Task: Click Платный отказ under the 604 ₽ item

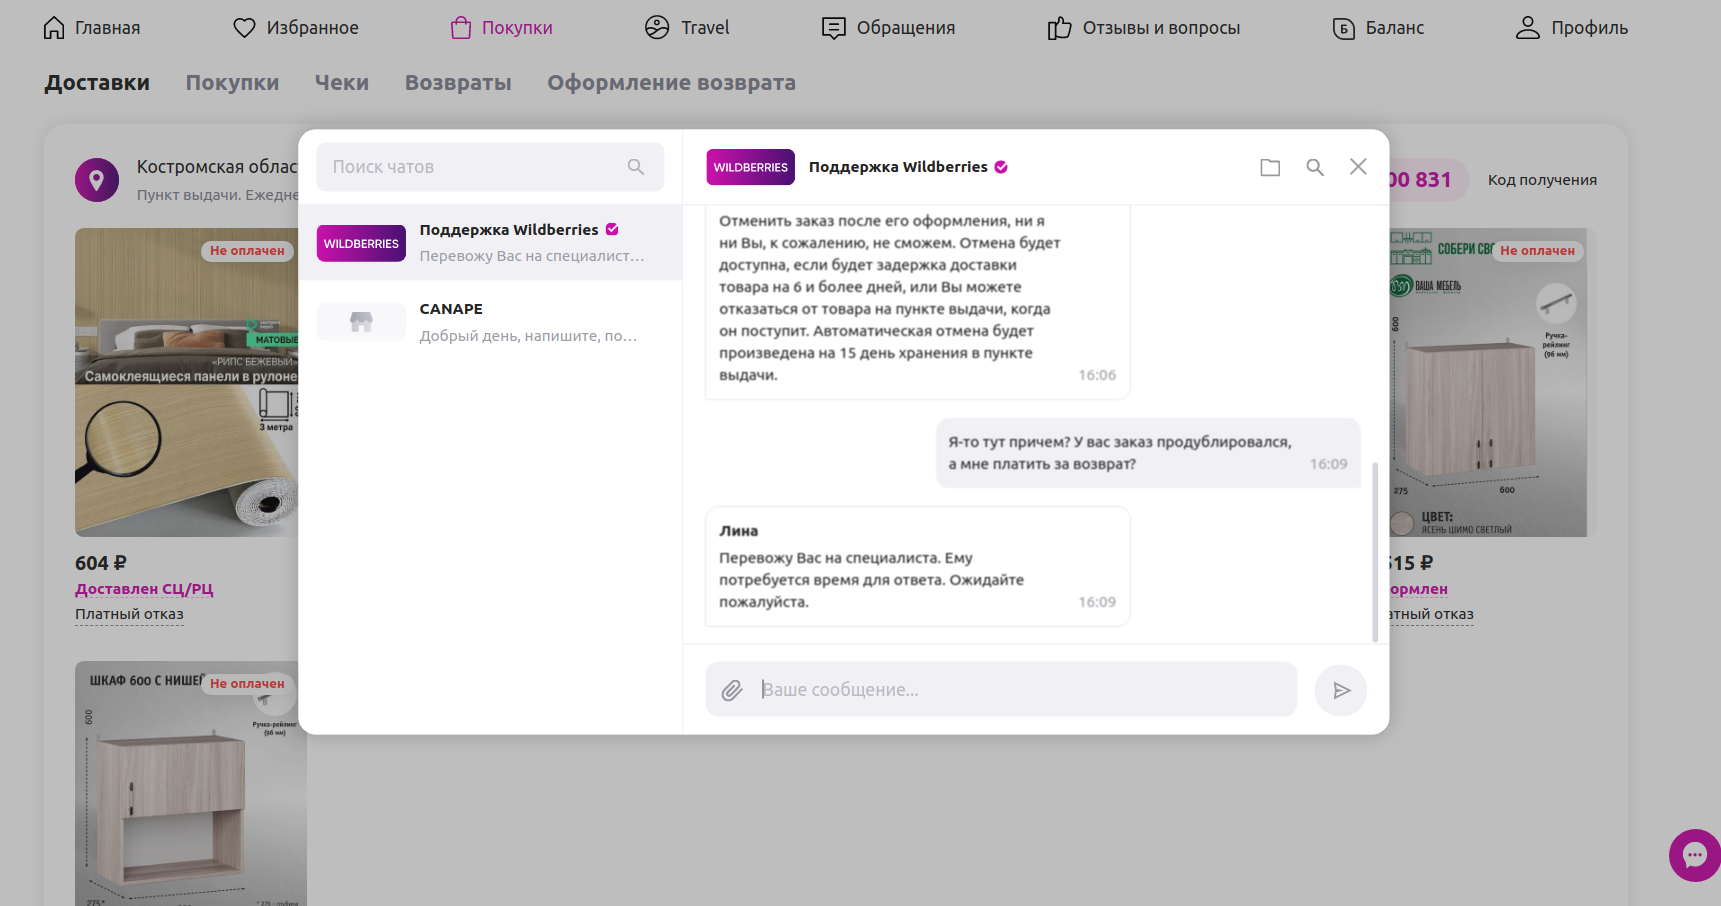Action: (129, 614)
